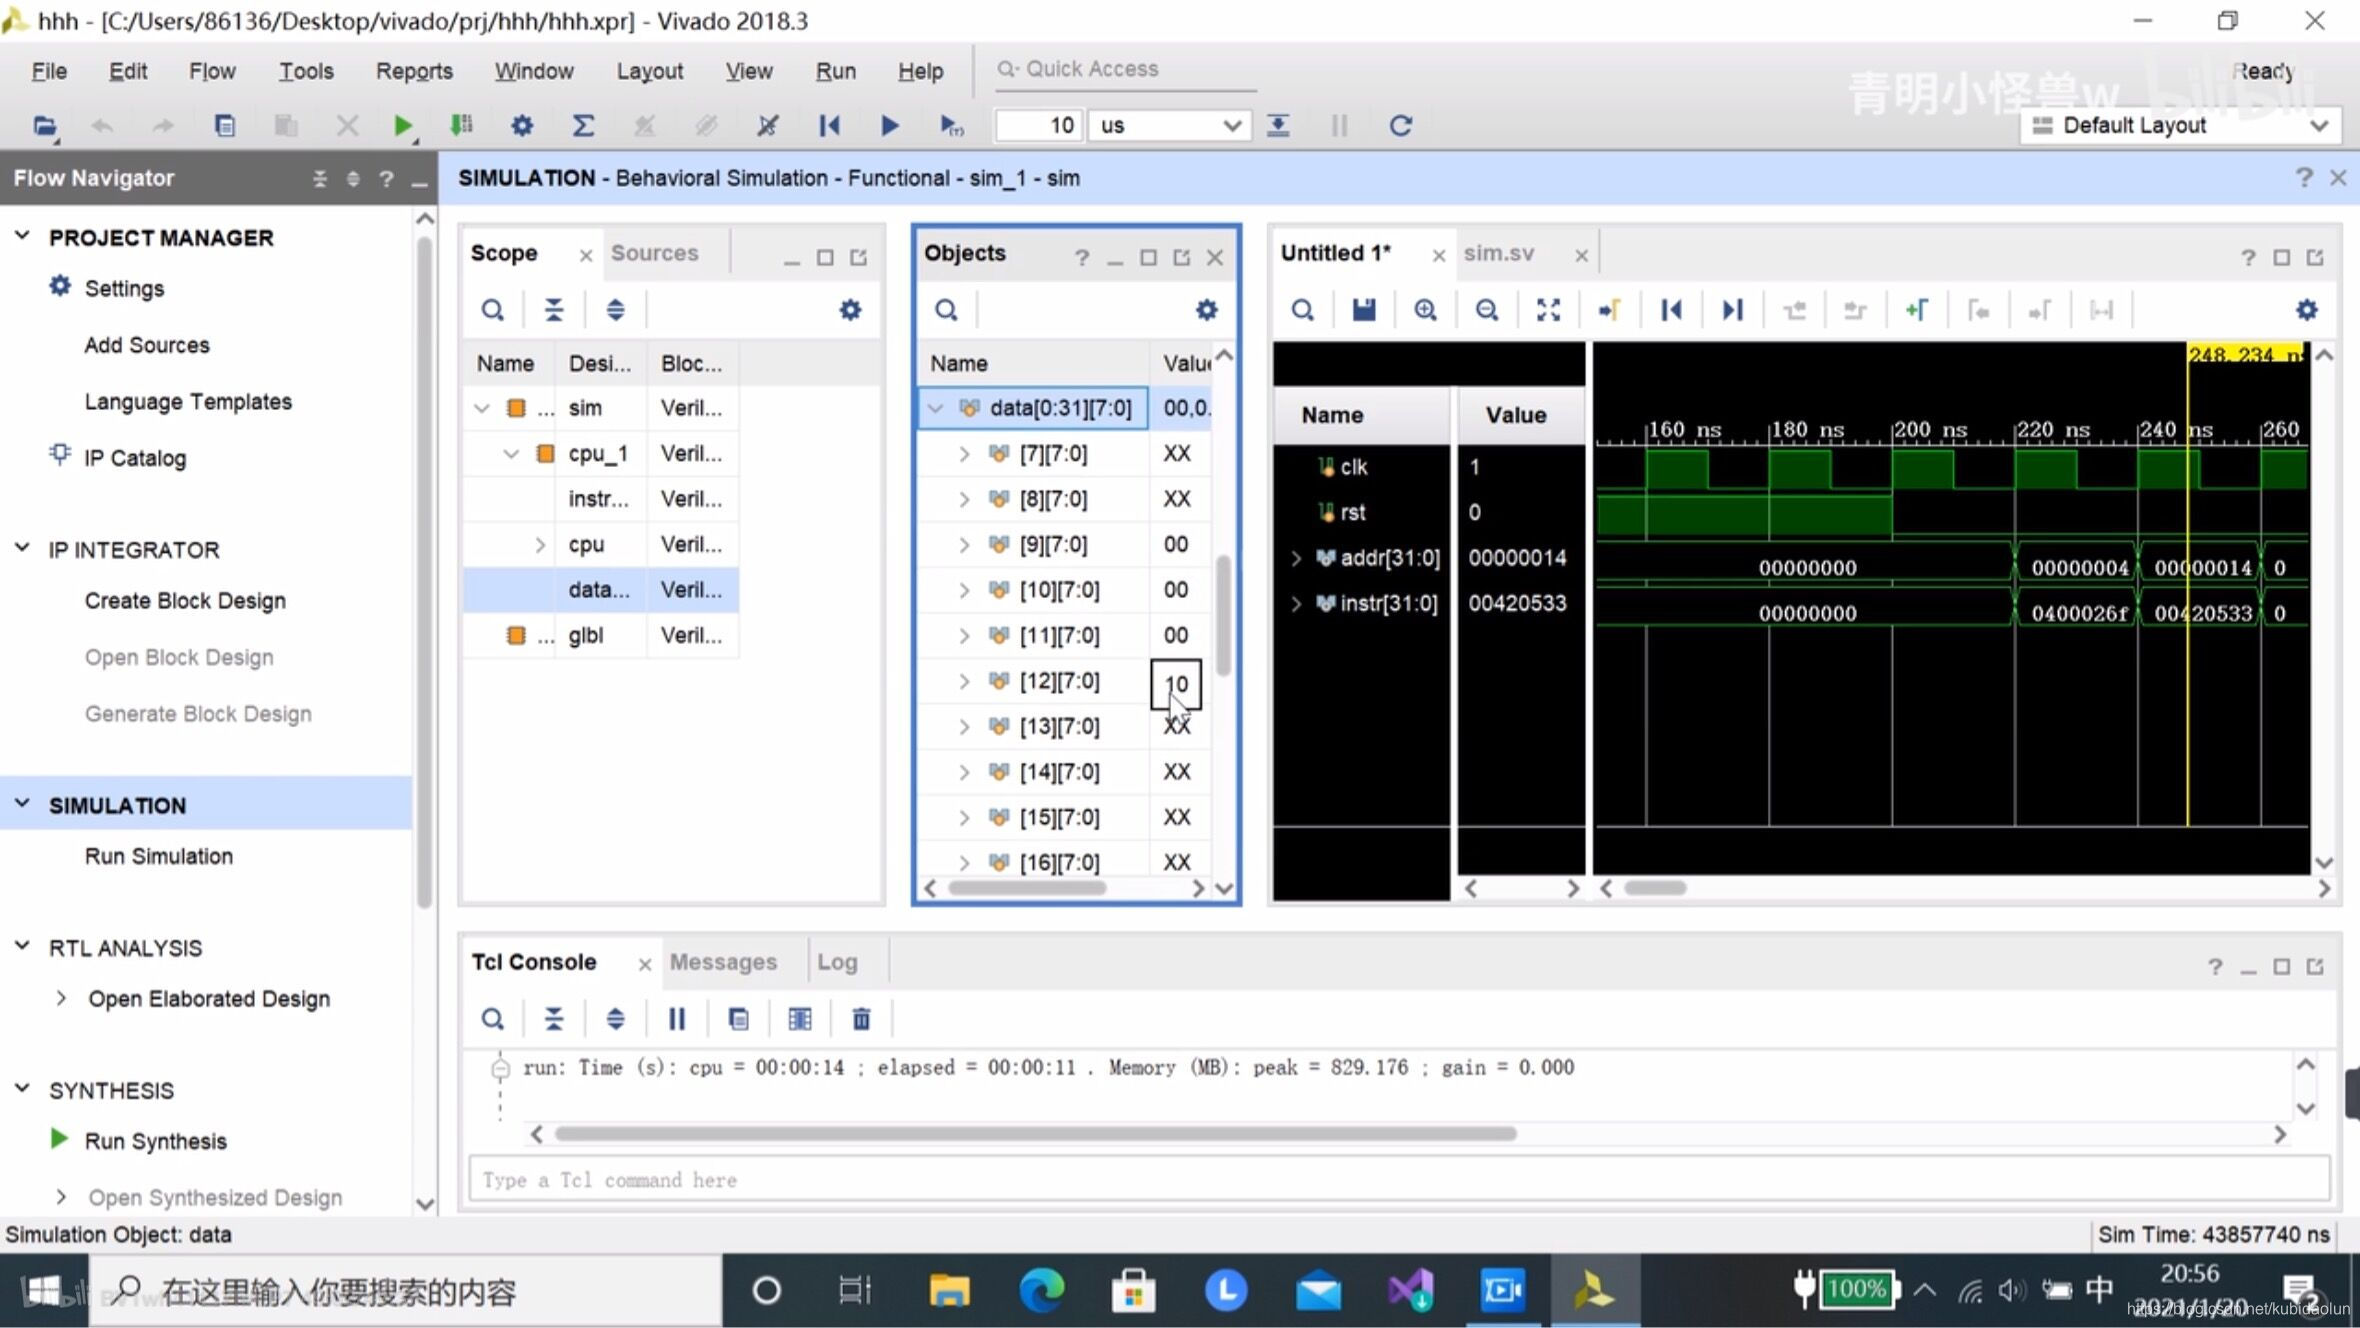Select the clk signal in waveform
The height and width of the screenshot is (1328, 2360).
1354,467
